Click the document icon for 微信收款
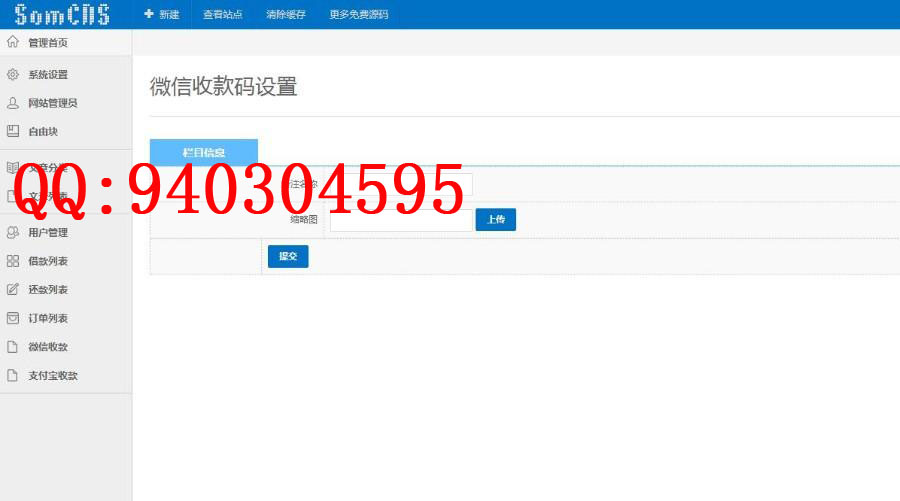Screen dimensions: 900x501 coord(13,347)
